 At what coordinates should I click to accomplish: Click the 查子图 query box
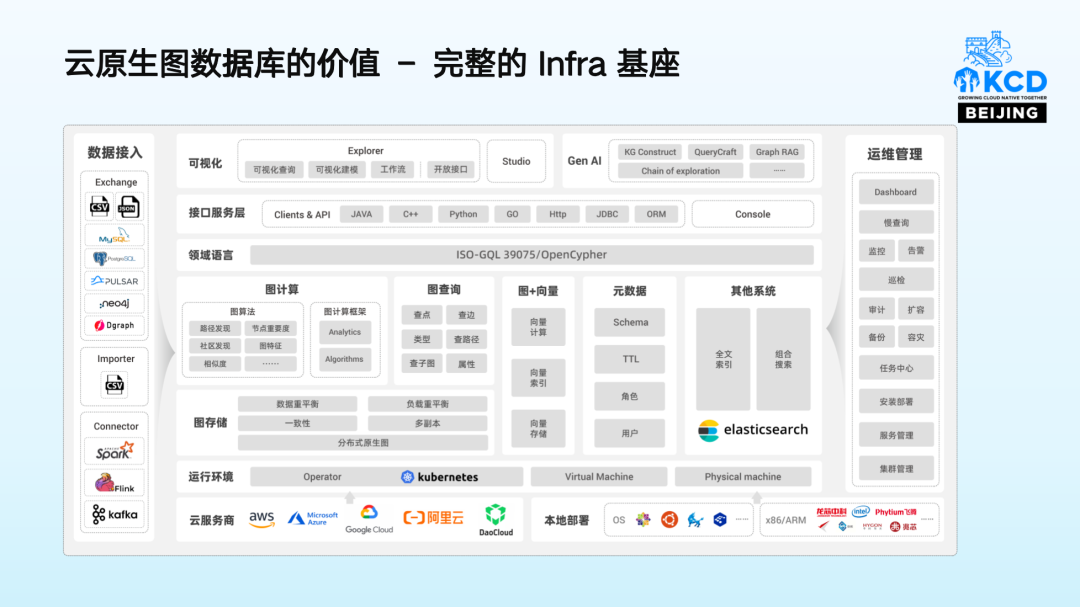point(422,364)
